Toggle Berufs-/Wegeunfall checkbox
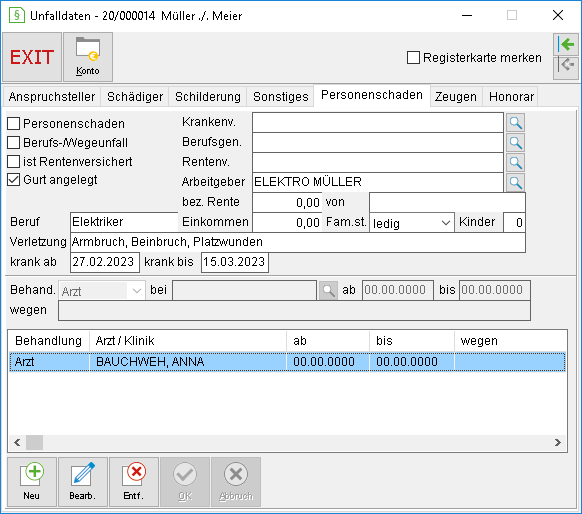Screen dimensions: 582x514 click(14, 143)
